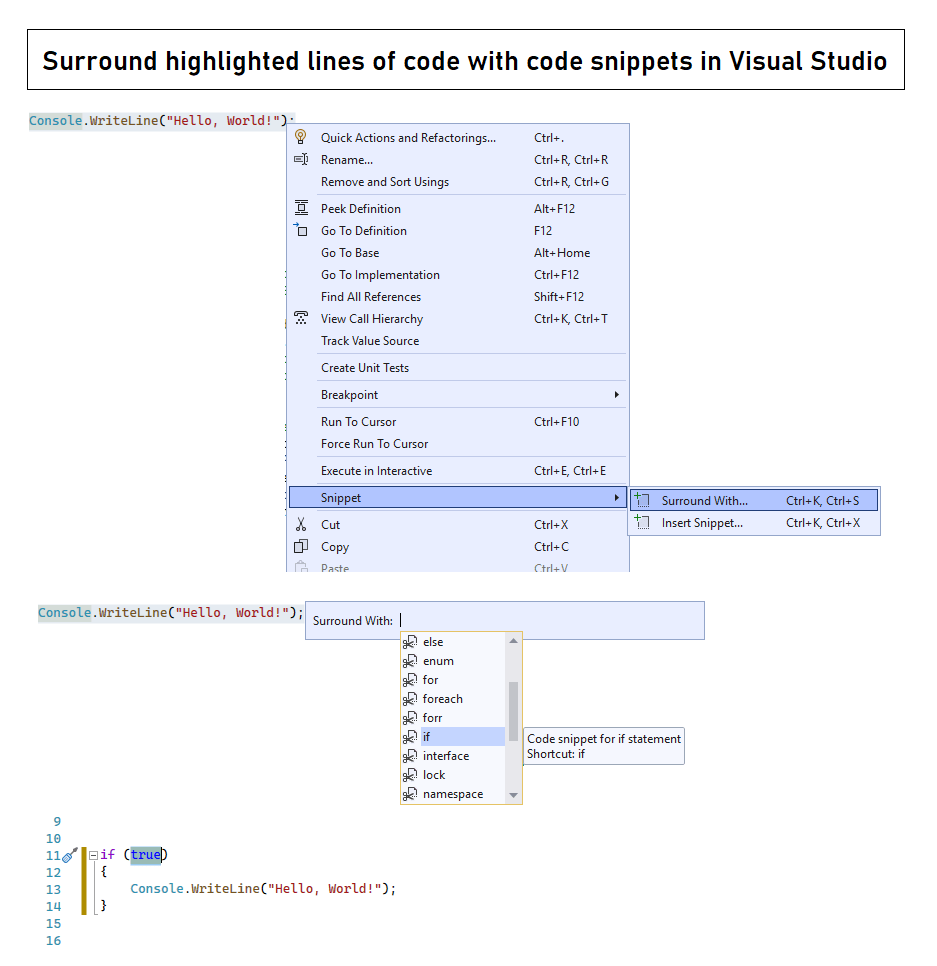Select Rename from the context menu
Viewport: 937px width, 966px height.
coord(458,160)
